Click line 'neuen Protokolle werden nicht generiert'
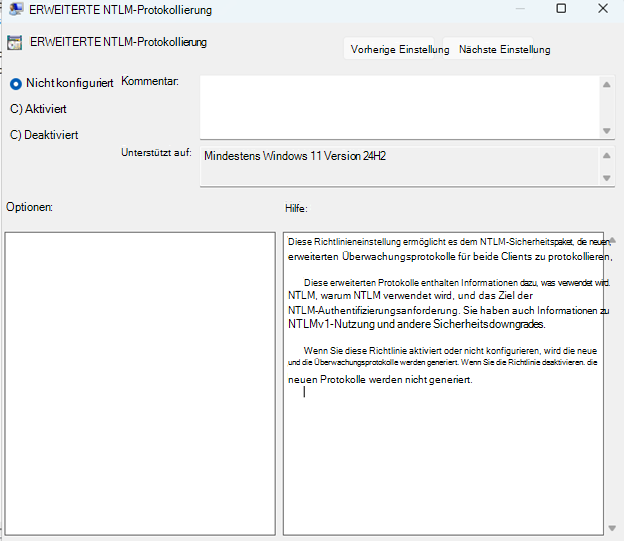Screen dimensions: 624x541 pos(380,379)
